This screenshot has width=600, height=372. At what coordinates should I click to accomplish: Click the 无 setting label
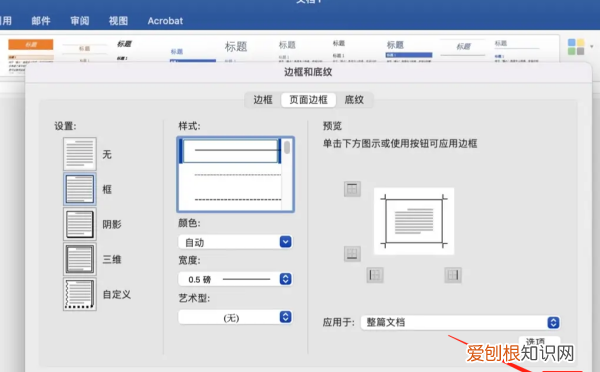point(107,154)
